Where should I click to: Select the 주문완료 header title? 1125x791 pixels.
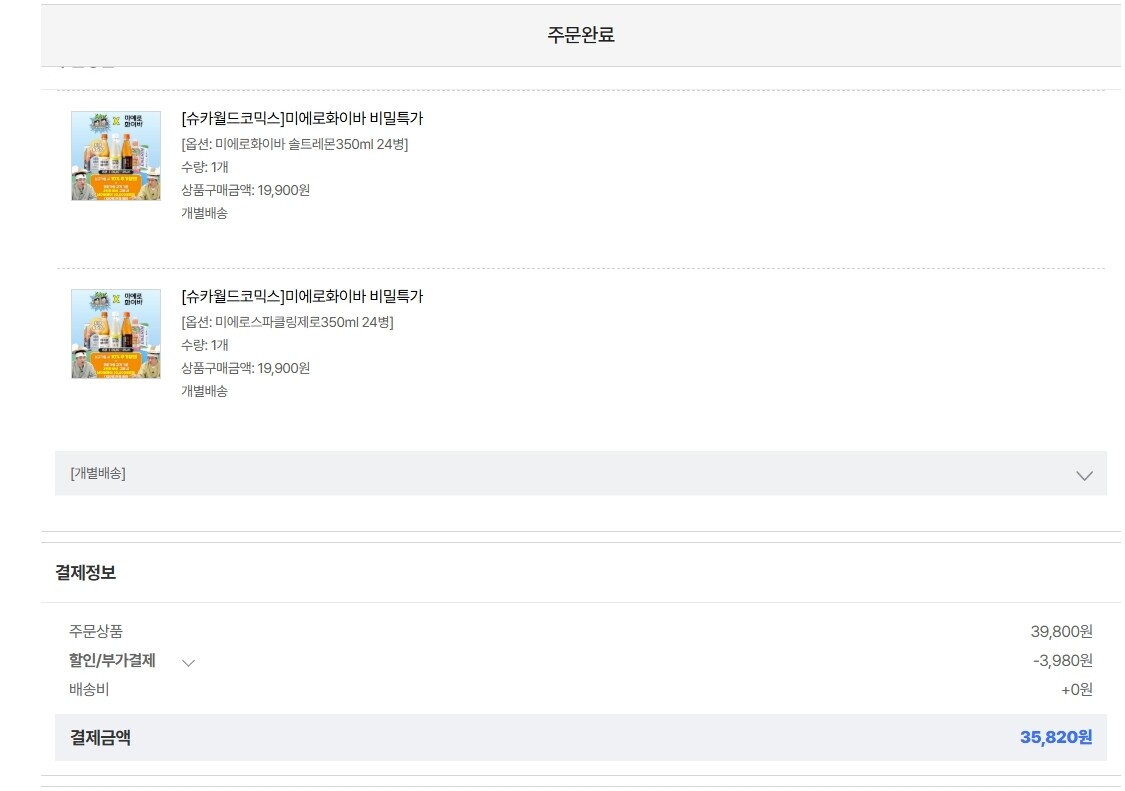point(580,34)
